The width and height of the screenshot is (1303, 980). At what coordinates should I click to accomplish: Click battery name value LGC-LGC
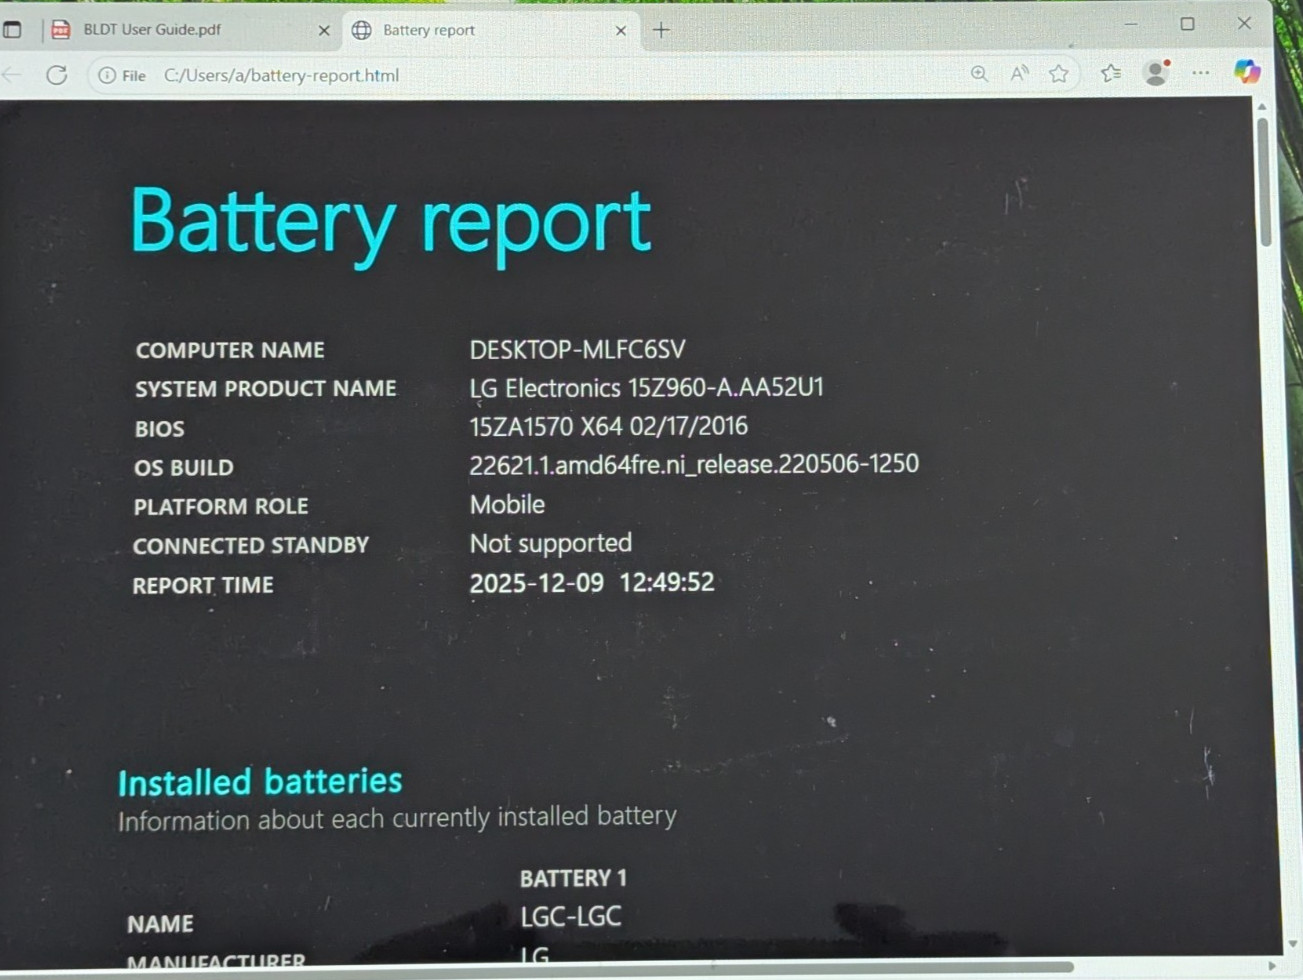coord(571,916)
